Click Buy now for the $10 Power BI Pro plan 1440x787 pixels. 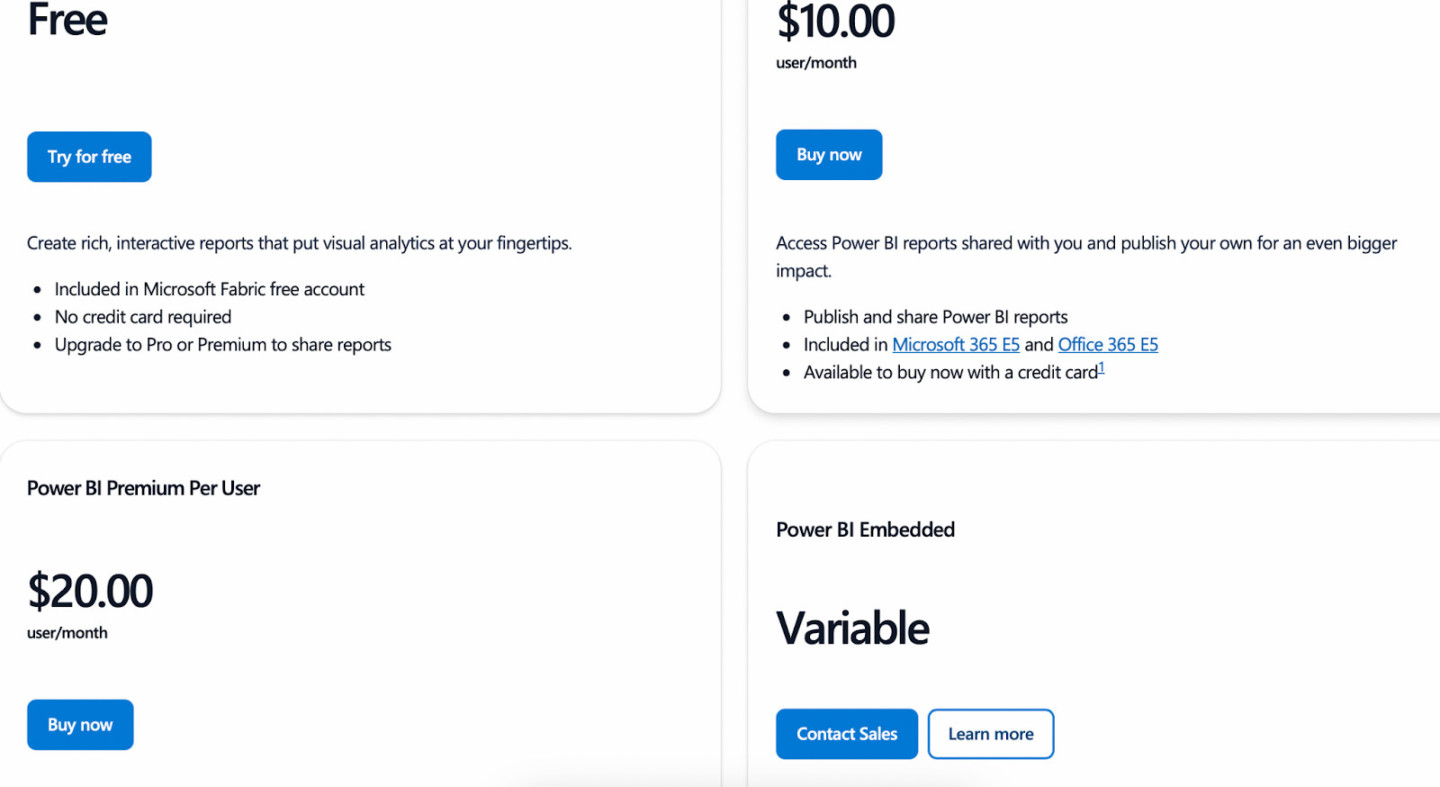pos(828,154)
